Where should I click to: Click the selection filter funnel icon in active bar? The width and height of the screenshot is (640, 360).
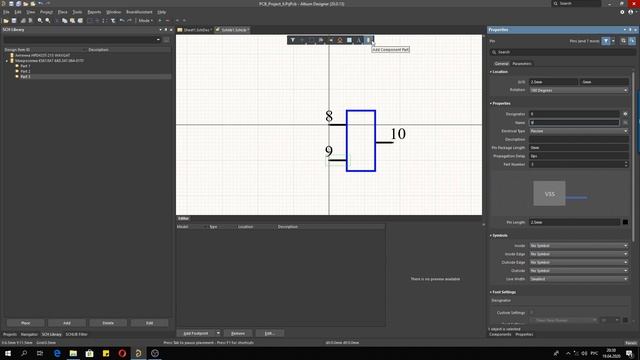click(293, 40)
